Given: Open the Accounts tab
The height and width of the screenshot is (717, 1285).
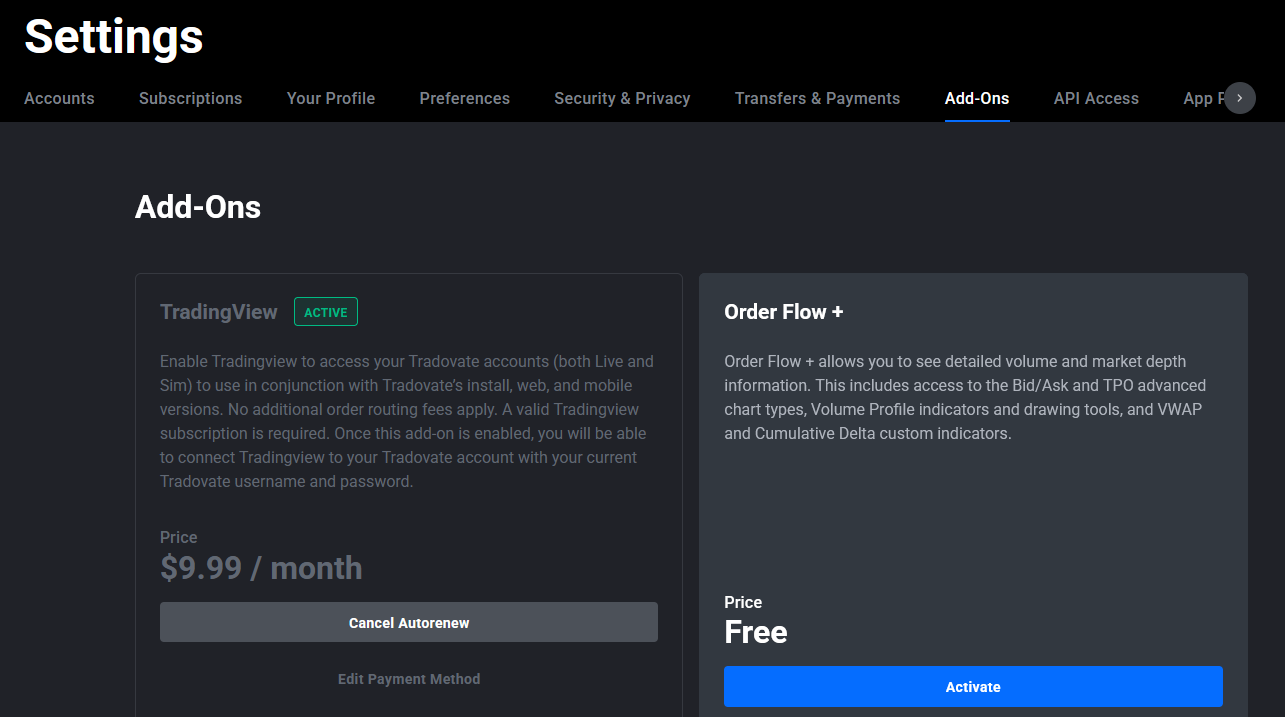Looking at the screenshot, I should pyautogui.click(x=59, y=98).
